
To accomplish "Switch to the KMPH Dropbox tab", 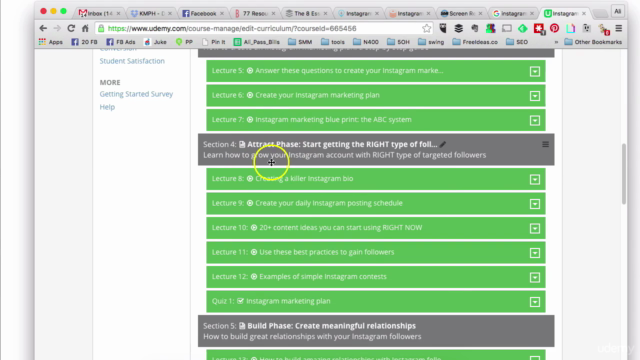I will pos(150,13).
